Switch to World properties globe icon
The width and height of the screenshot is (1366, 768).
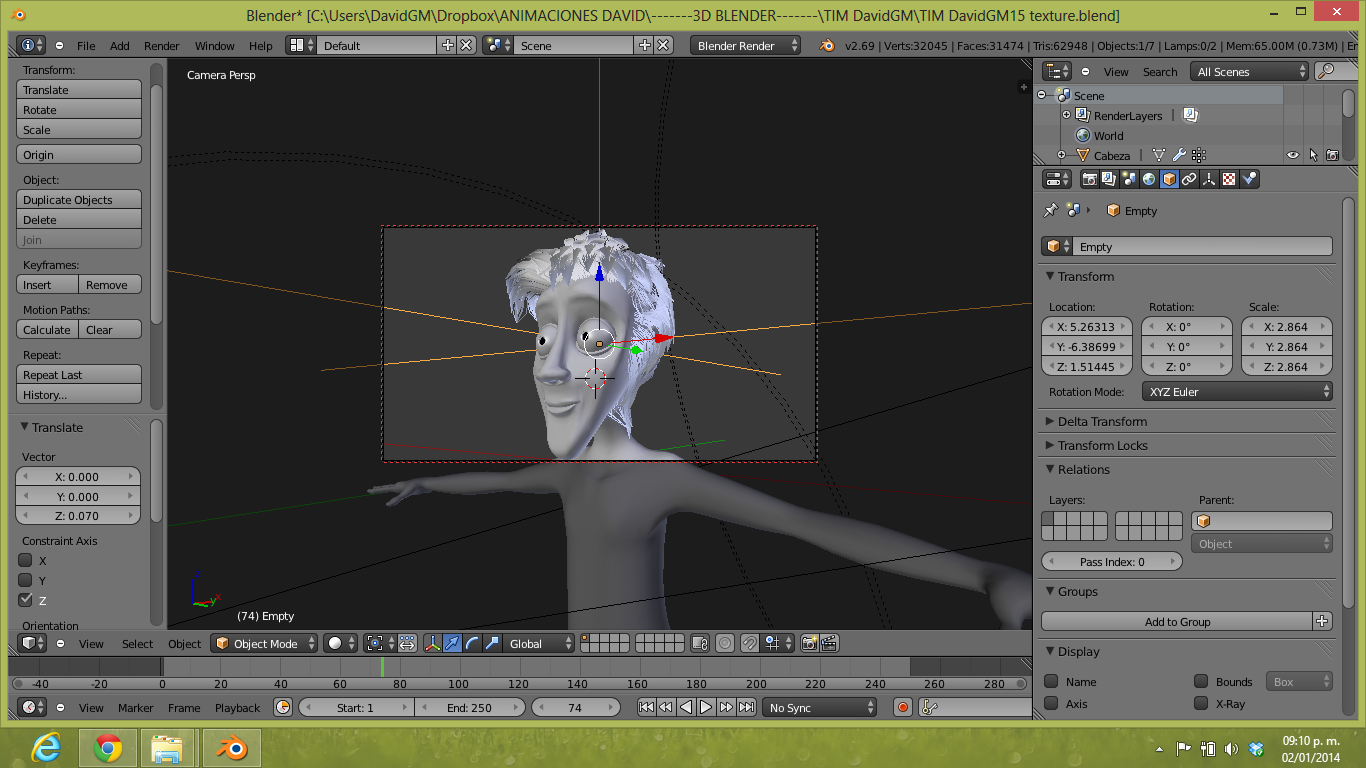tap(1149, 179)
